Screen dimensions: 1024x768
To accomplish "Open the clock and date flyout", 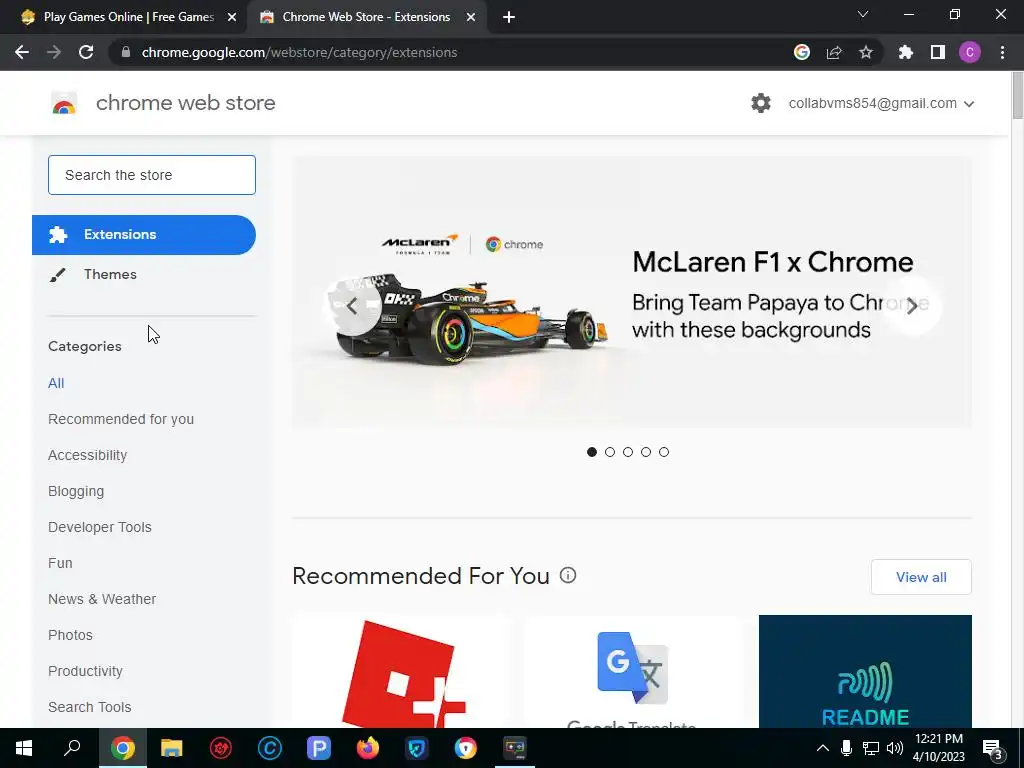I will click(x=938, y=748).
